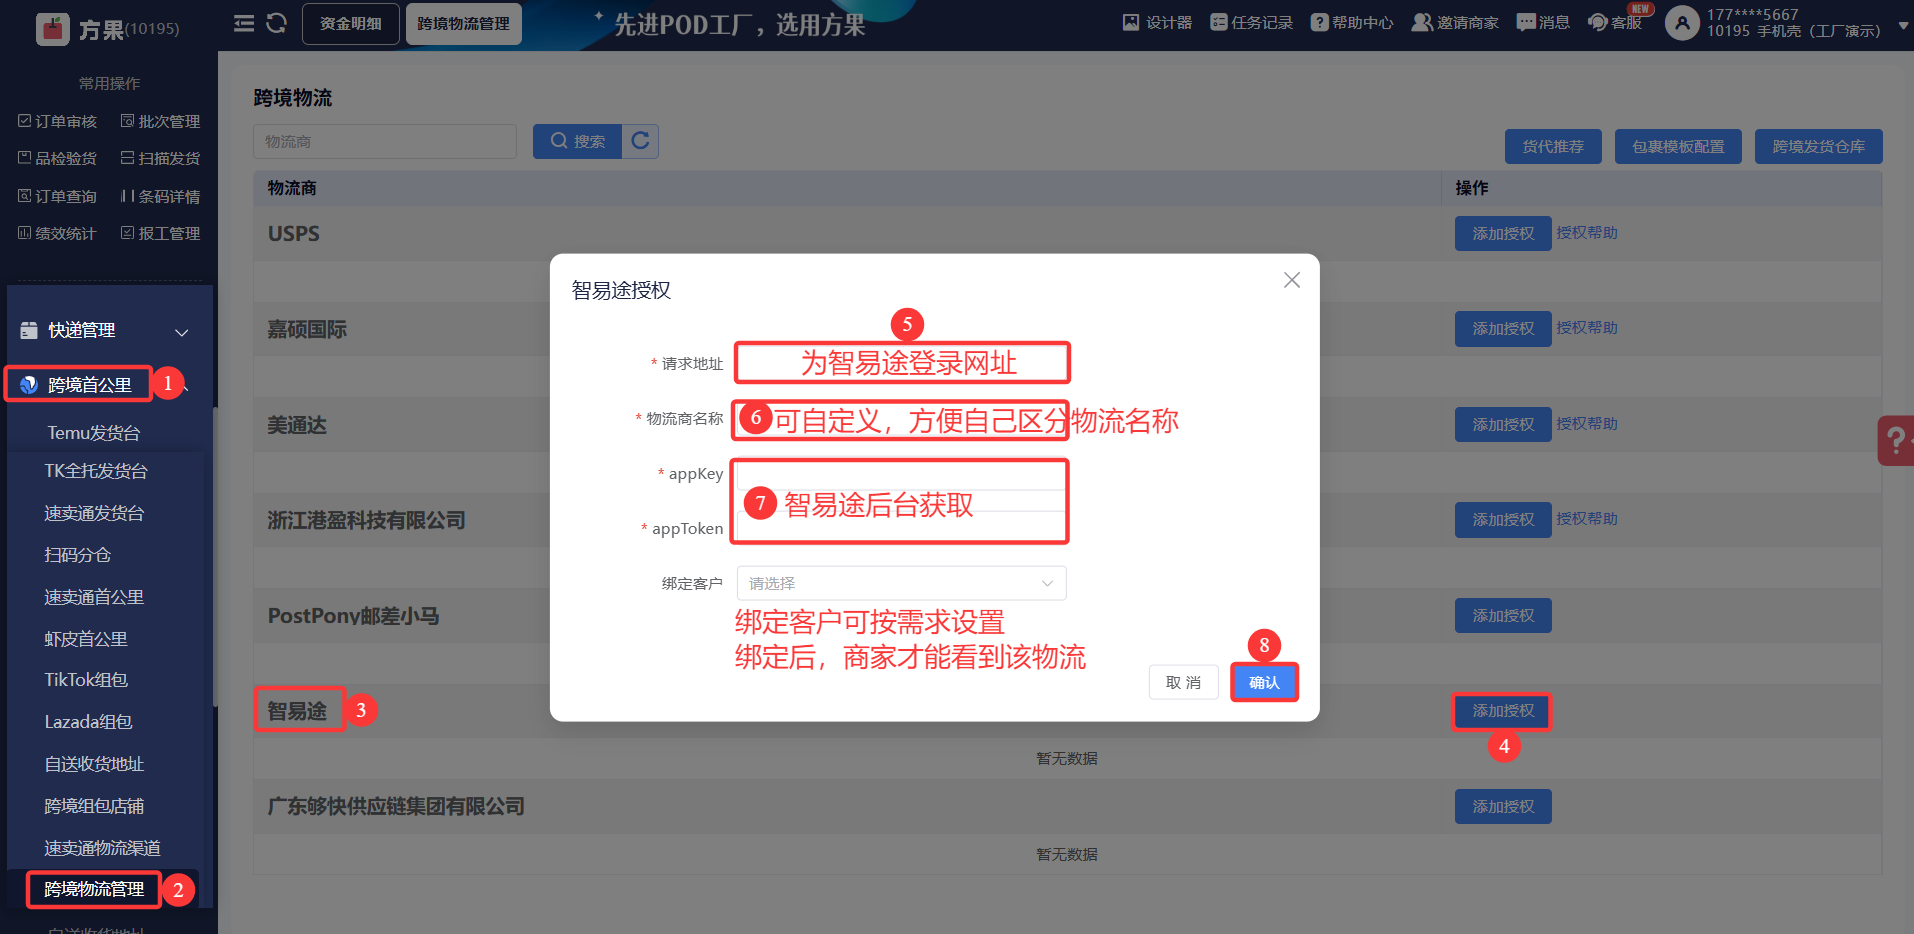
Task: Switch to the 跨境物流管理 tab
Action: pos(464,23)
